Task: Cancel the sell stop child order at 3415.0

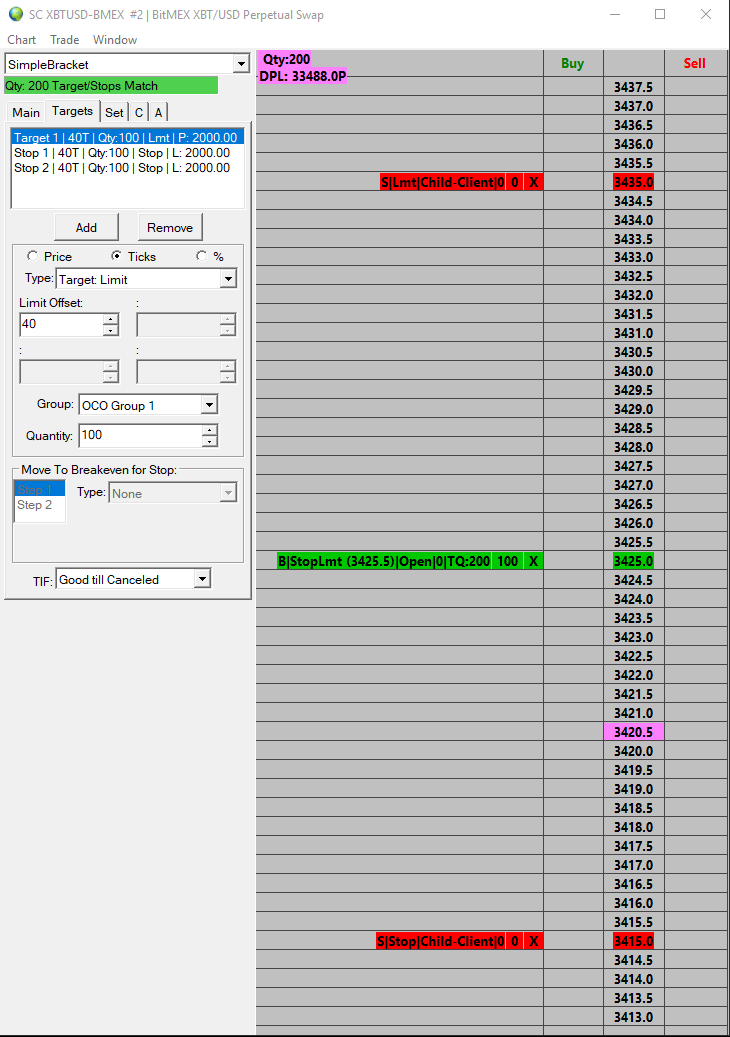Action: click(534, 941)
